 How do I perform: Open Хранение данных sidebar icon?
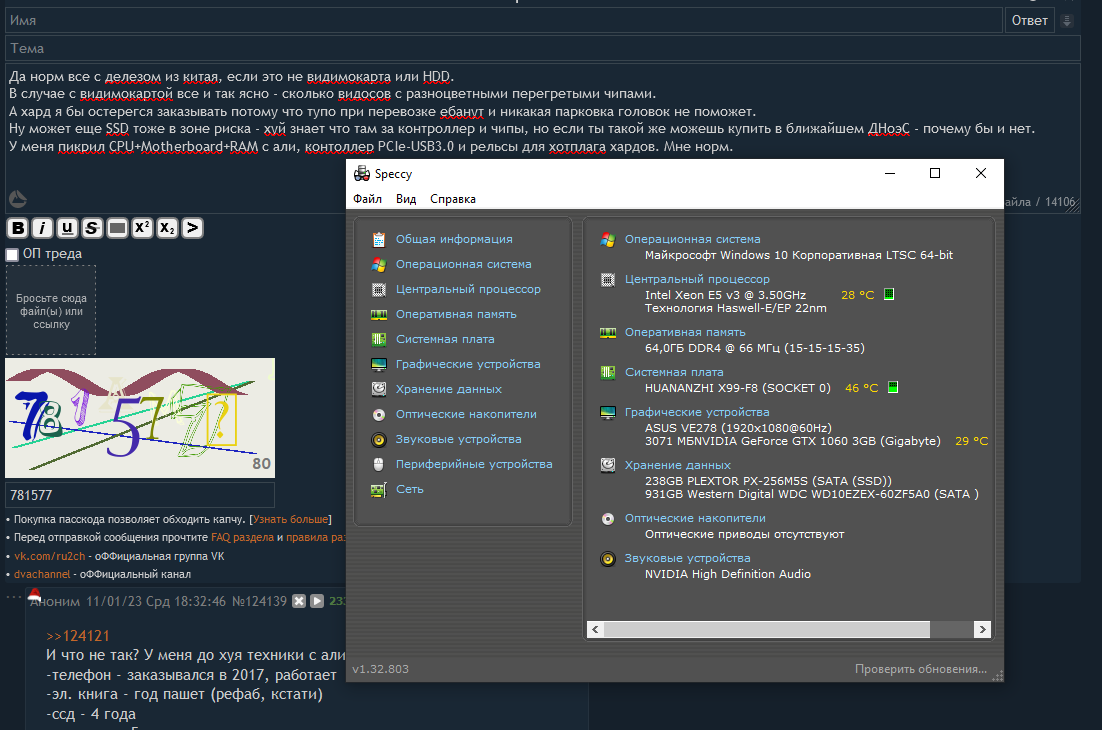pyautogui.click(x=379, y=389)
